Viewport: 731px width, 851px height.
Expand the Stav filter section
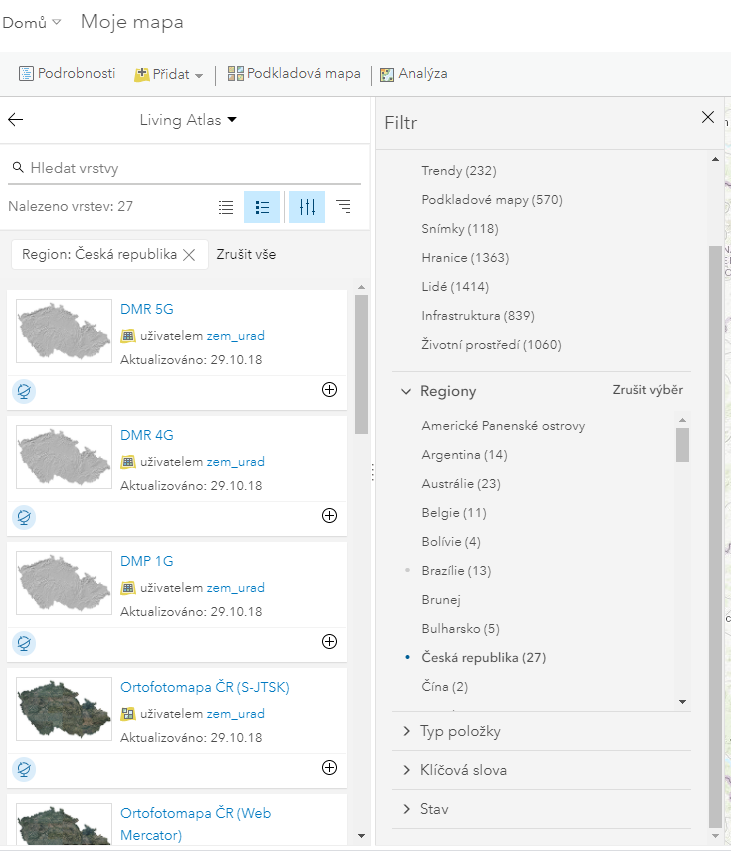click(406, 809)
